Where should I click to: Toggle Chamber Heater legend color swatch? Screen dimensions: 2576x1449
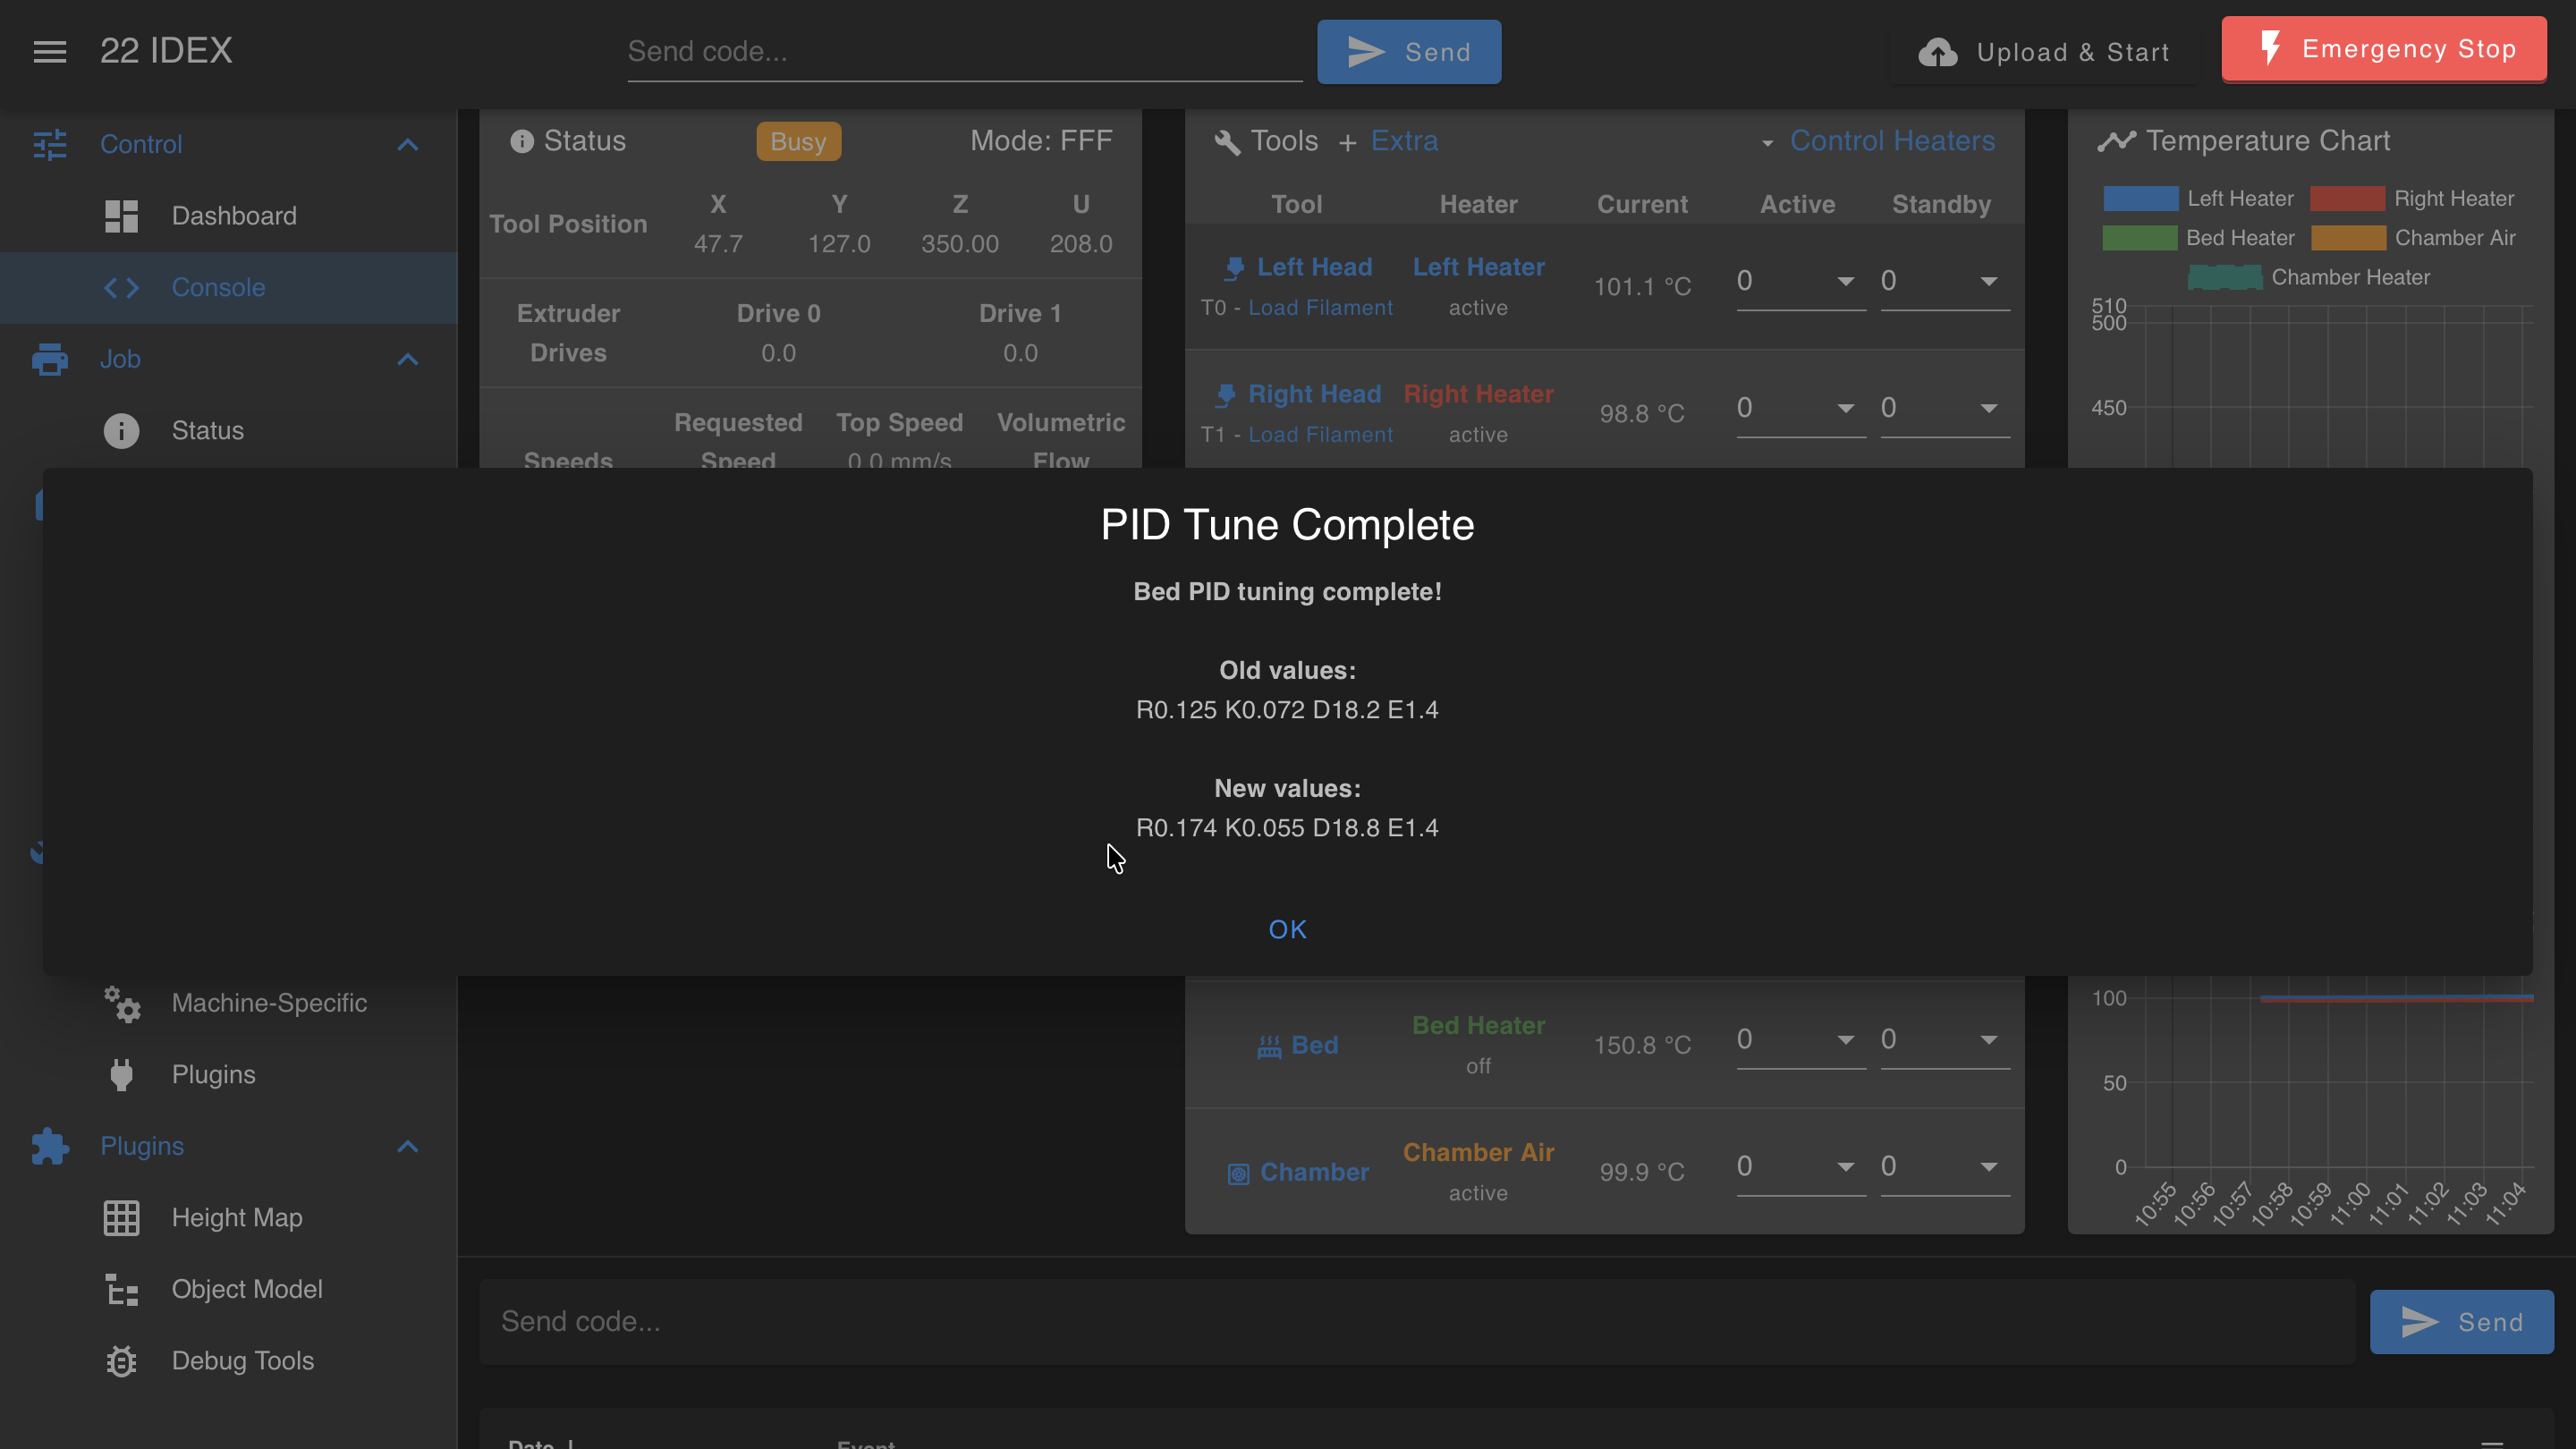[2225, 278]
